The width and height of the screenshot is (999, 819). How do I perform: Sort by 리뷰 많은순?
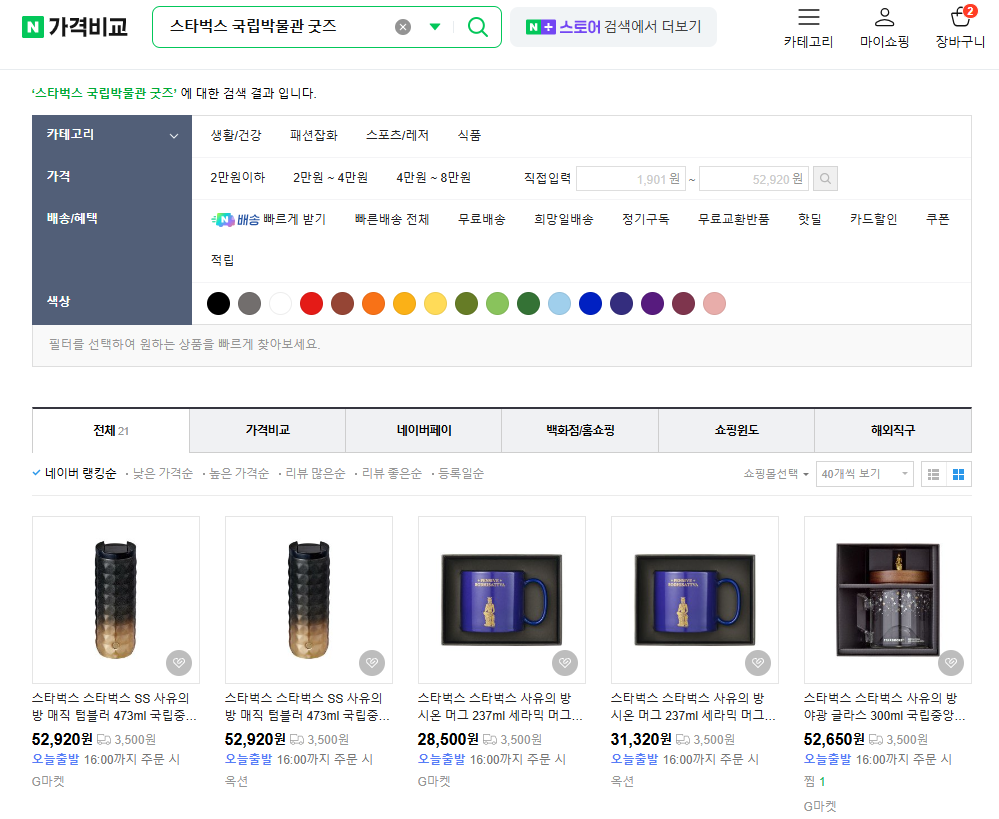(x=315, y=474)
